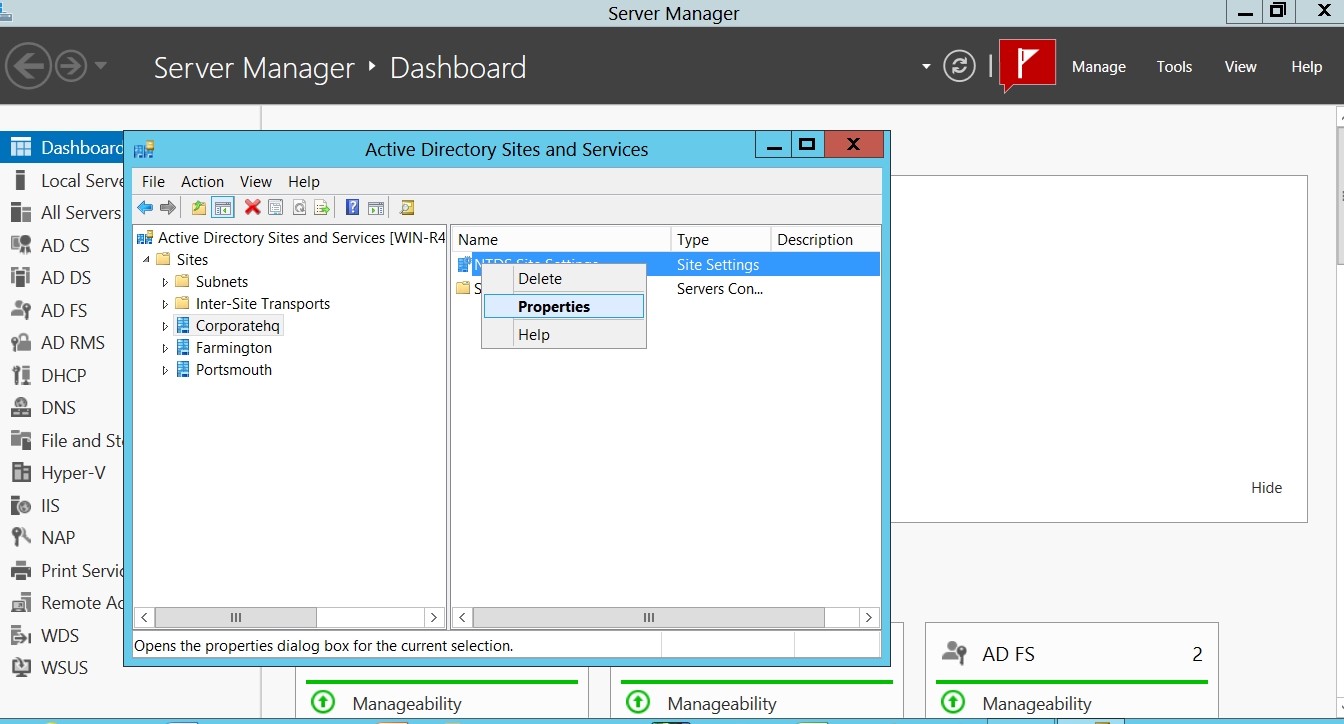Click the AD FS tile icon
The height and width of the screenshot is (724, 1344).
955,654
